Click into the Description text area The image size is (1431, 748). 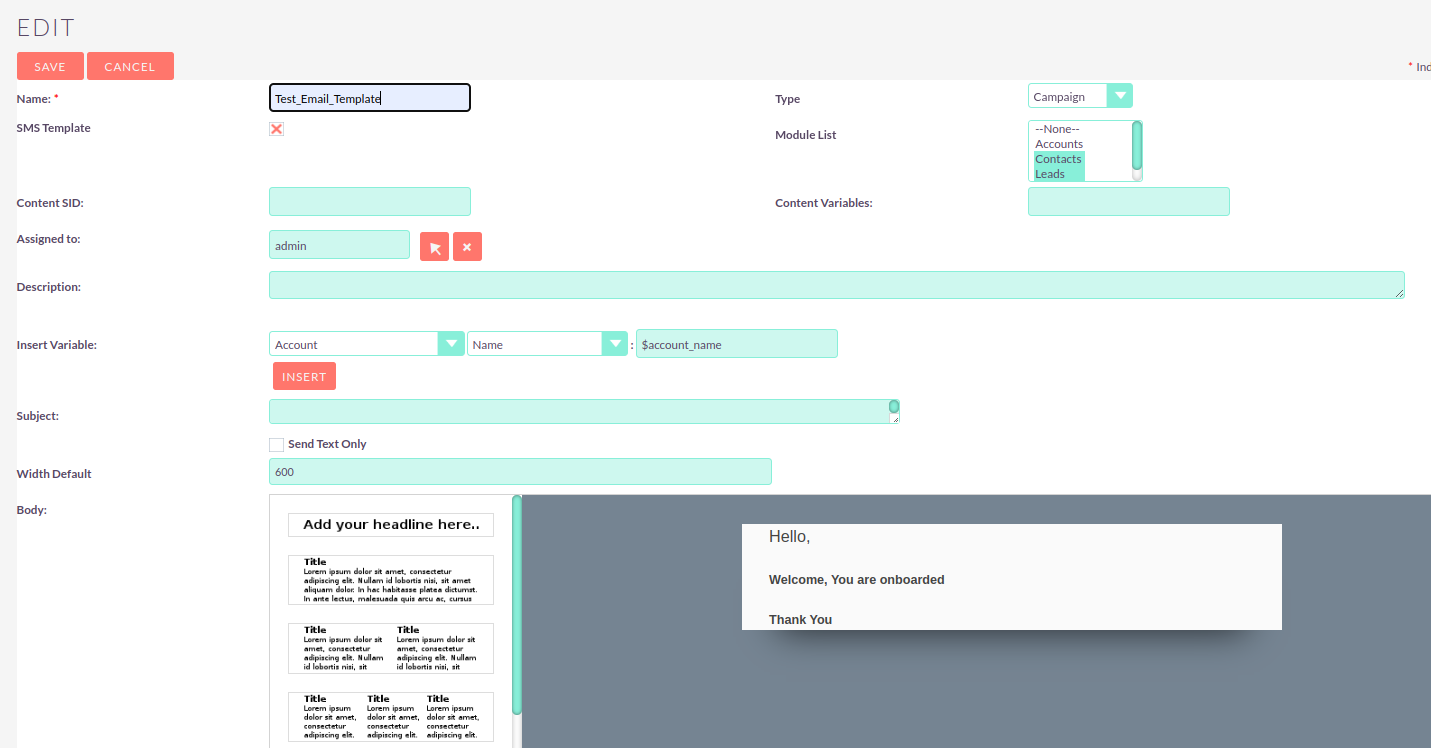coord(837,285)
